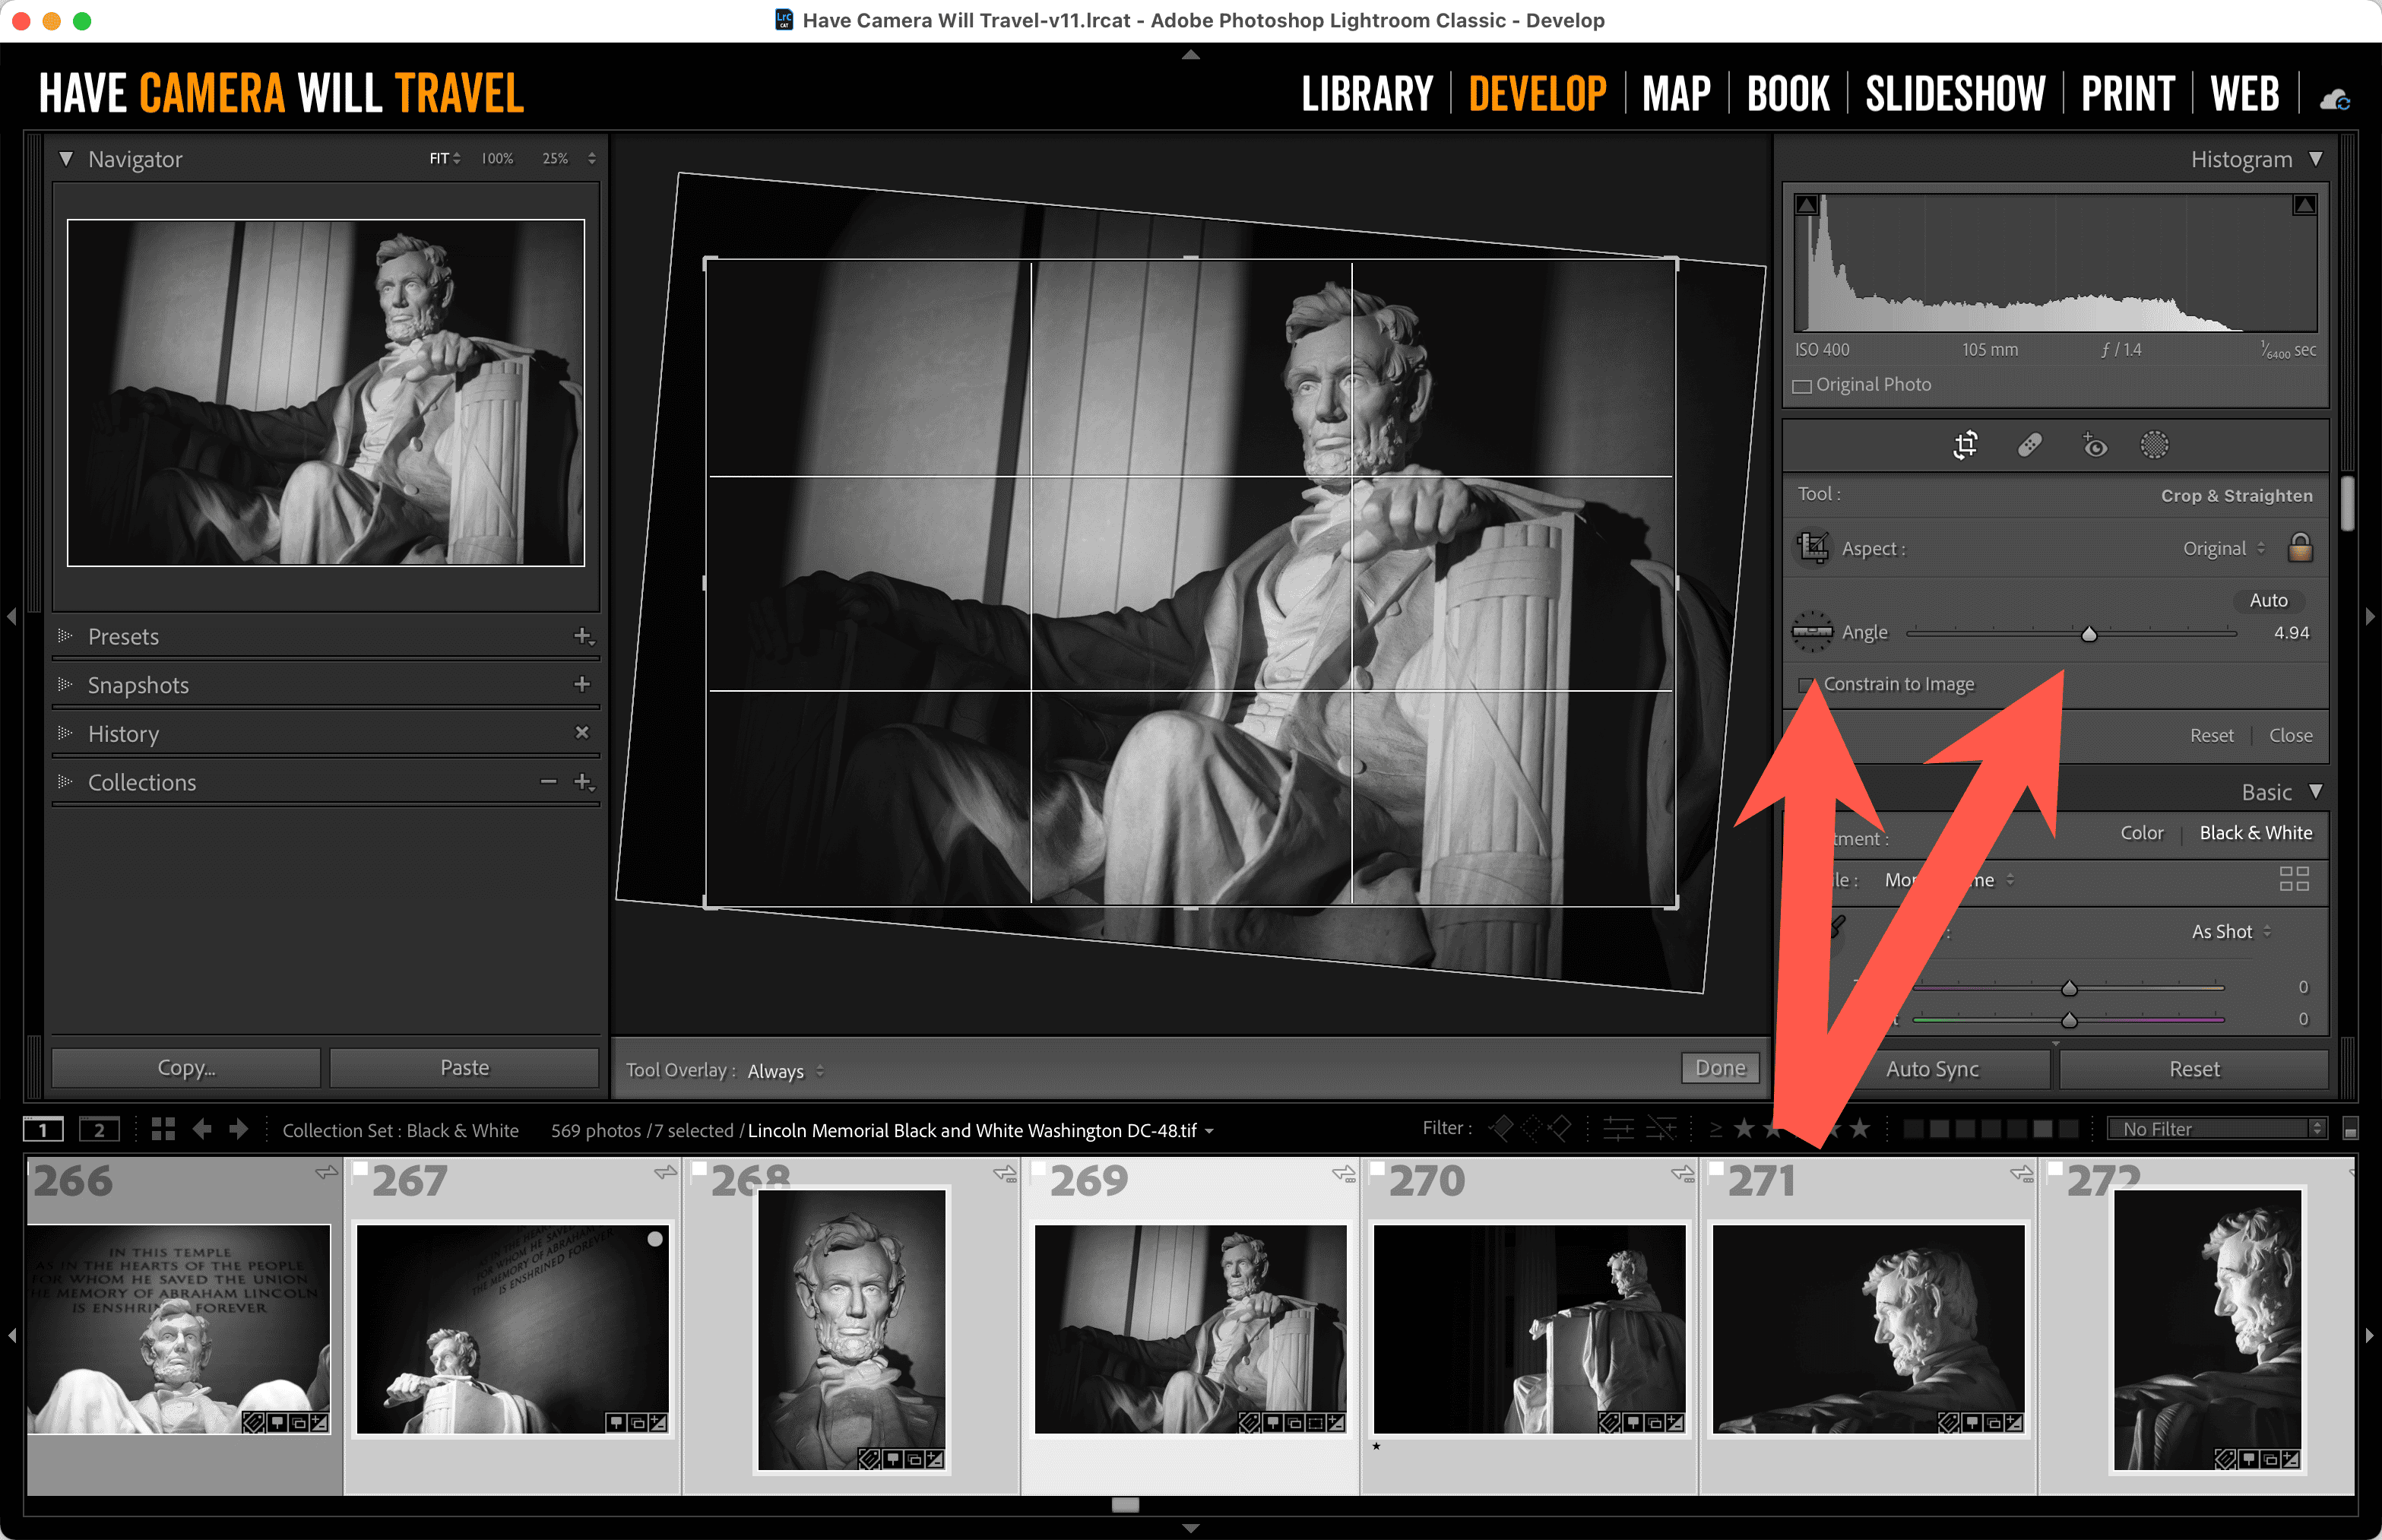Clear history with the X icon
The width and height of the screenshot is (2382, 1540).
(x=582, y=732)
